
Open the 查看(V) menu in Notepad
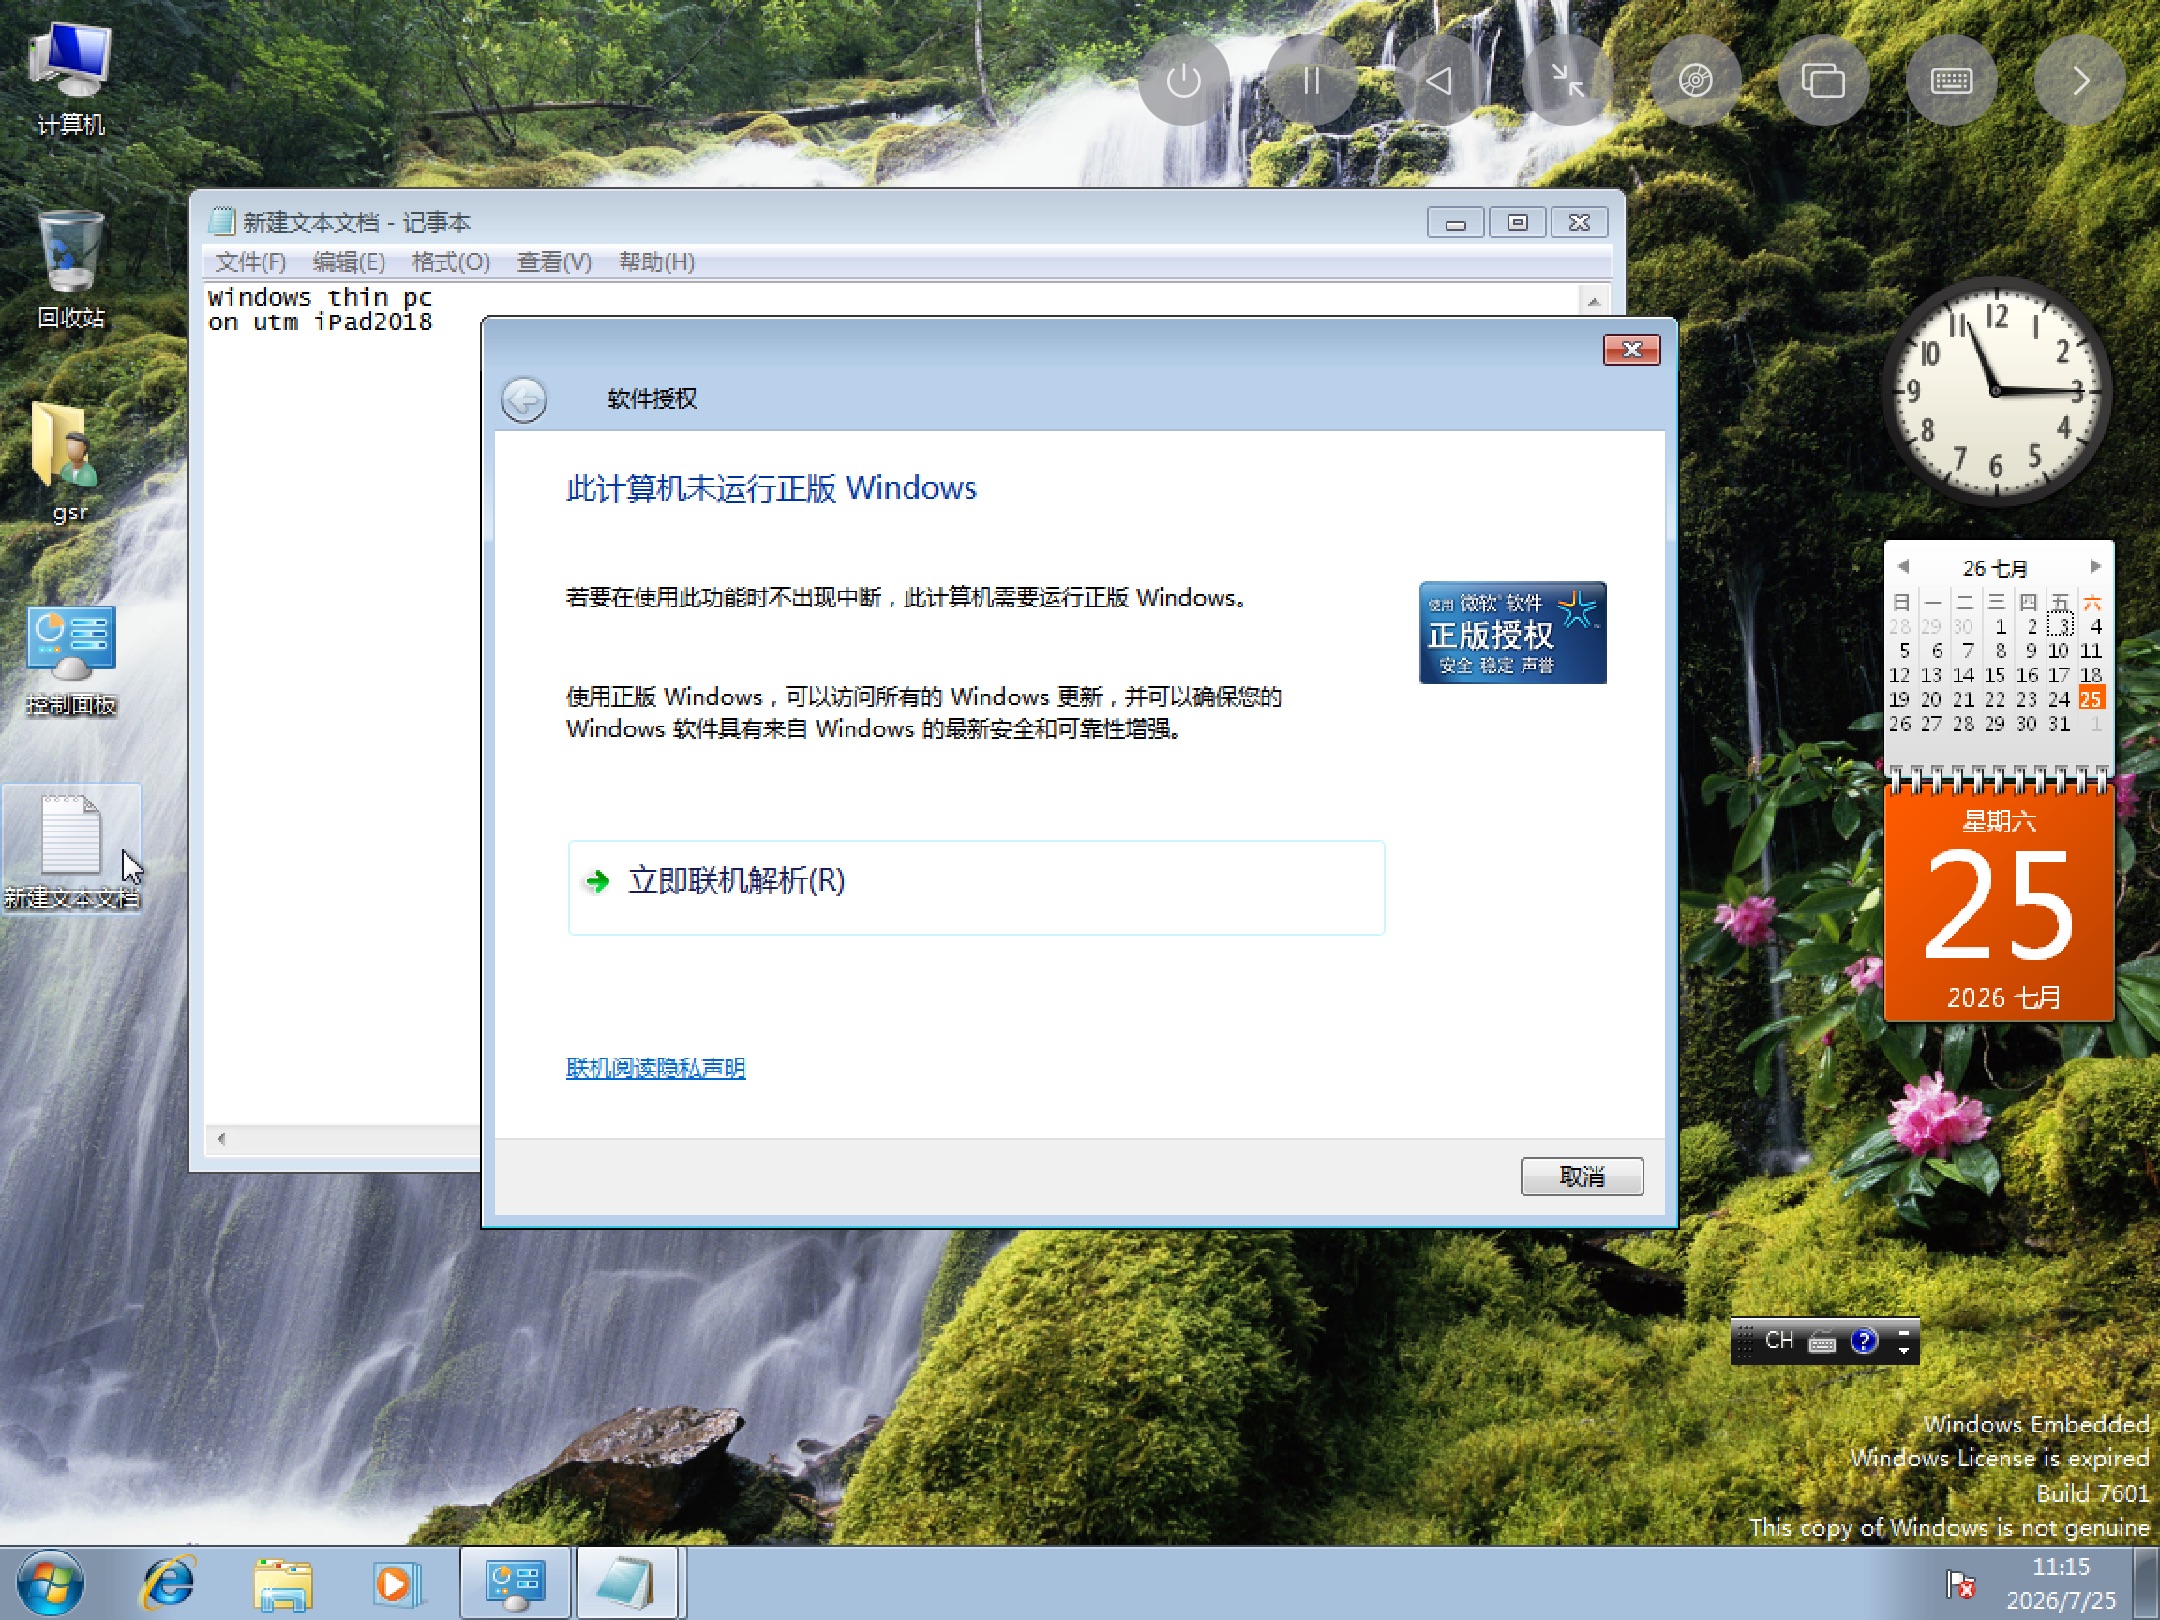pyautogui.click(x=554, y=262)
